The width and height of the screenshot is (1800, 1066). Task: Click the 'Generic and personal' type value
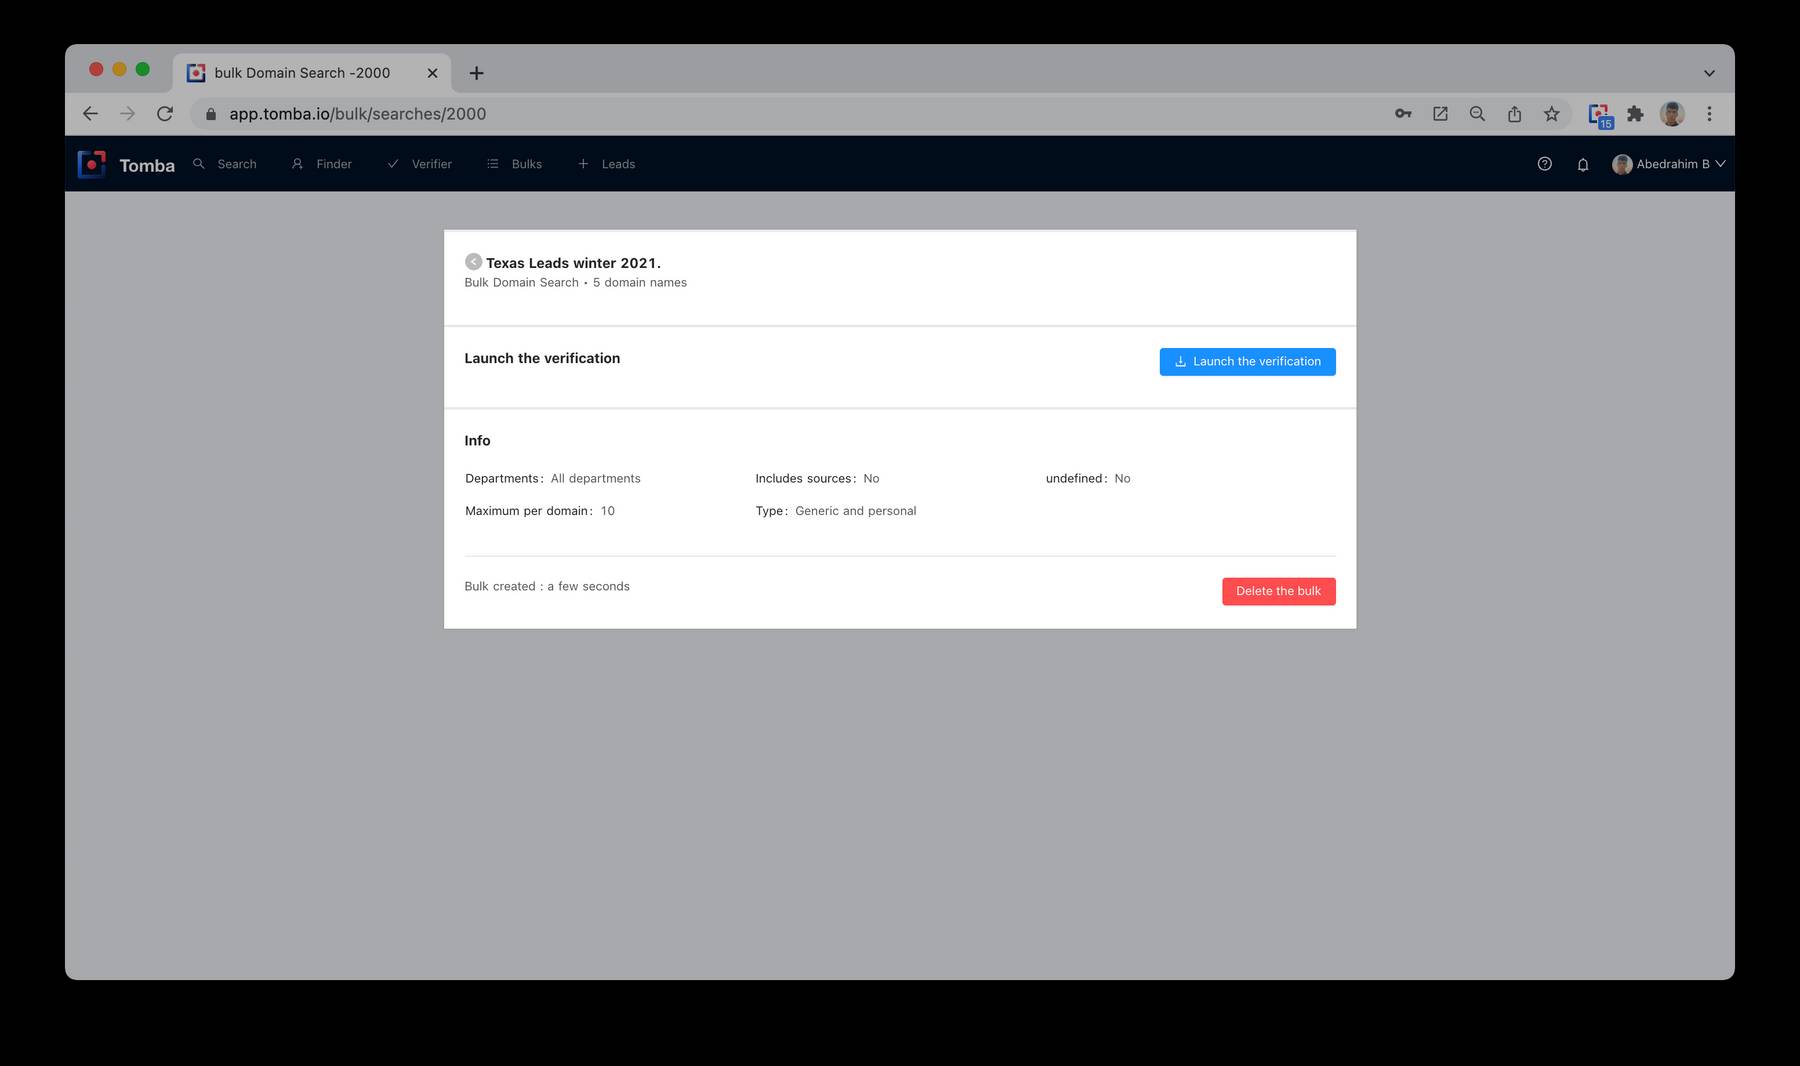856,511
